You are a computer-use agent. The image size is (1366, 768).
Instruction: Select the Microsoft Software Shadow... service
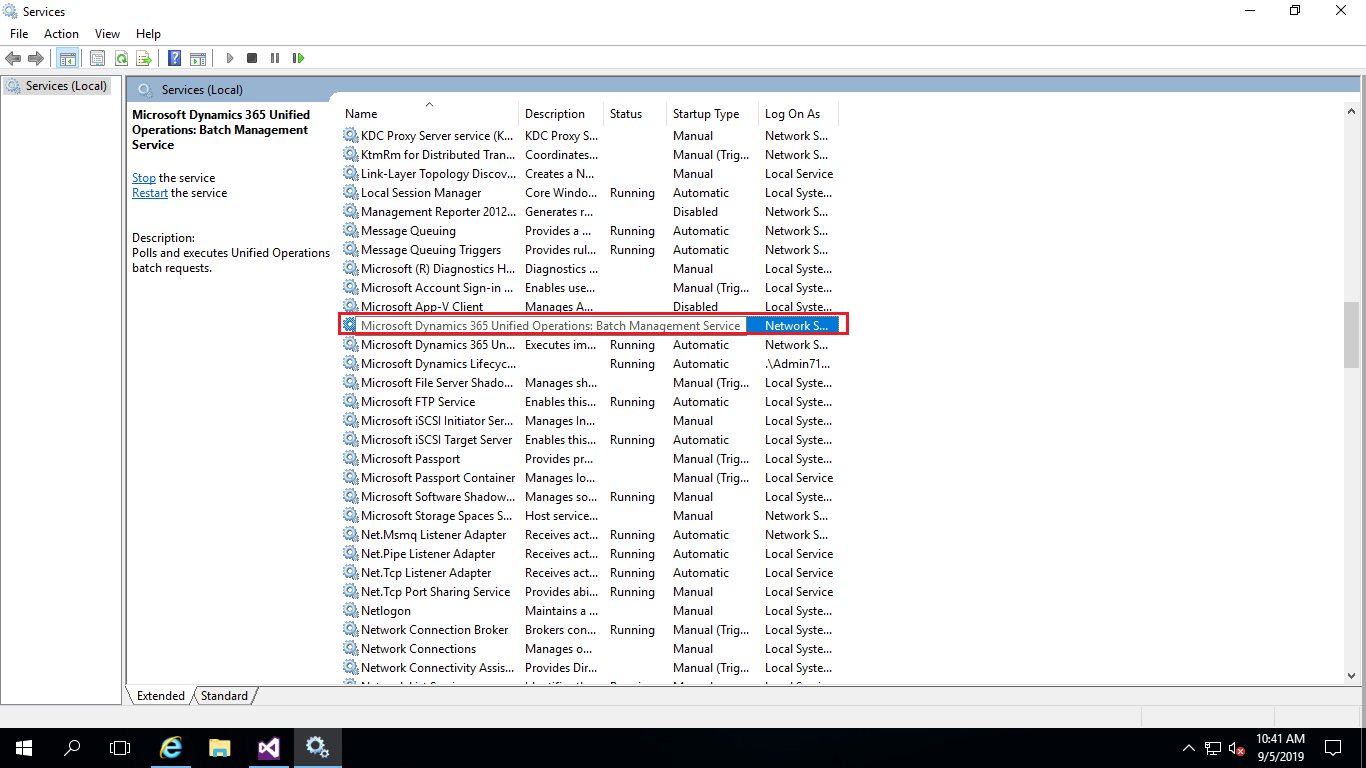click(438, 497)
